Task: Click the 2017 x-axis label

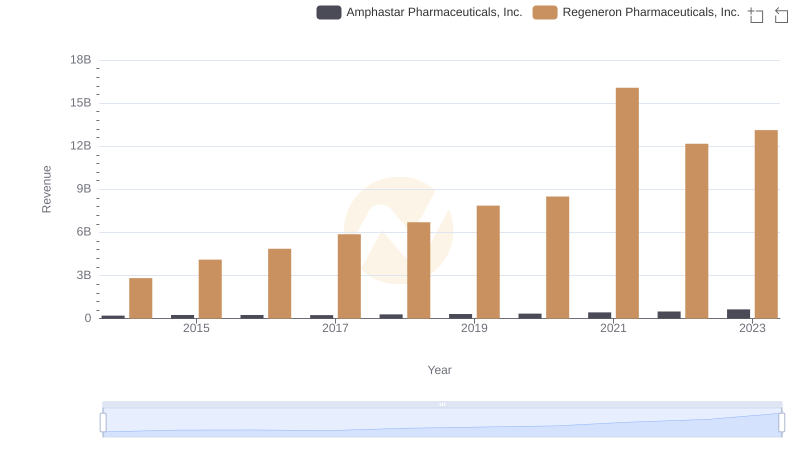Action: pos(335,328)
